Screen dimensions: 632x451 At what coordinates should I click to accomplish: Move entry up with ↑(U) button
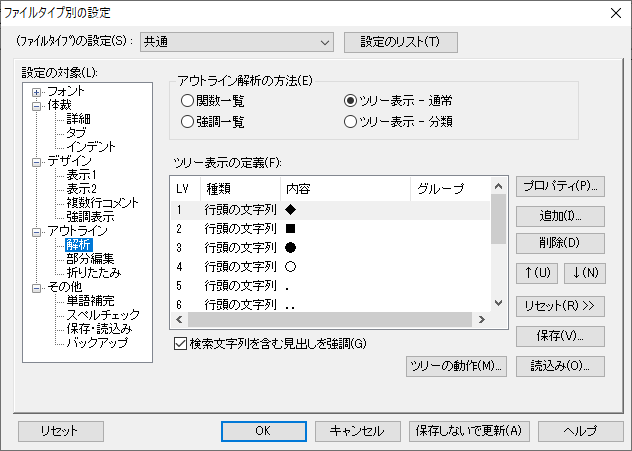click(x=537, y=273)
